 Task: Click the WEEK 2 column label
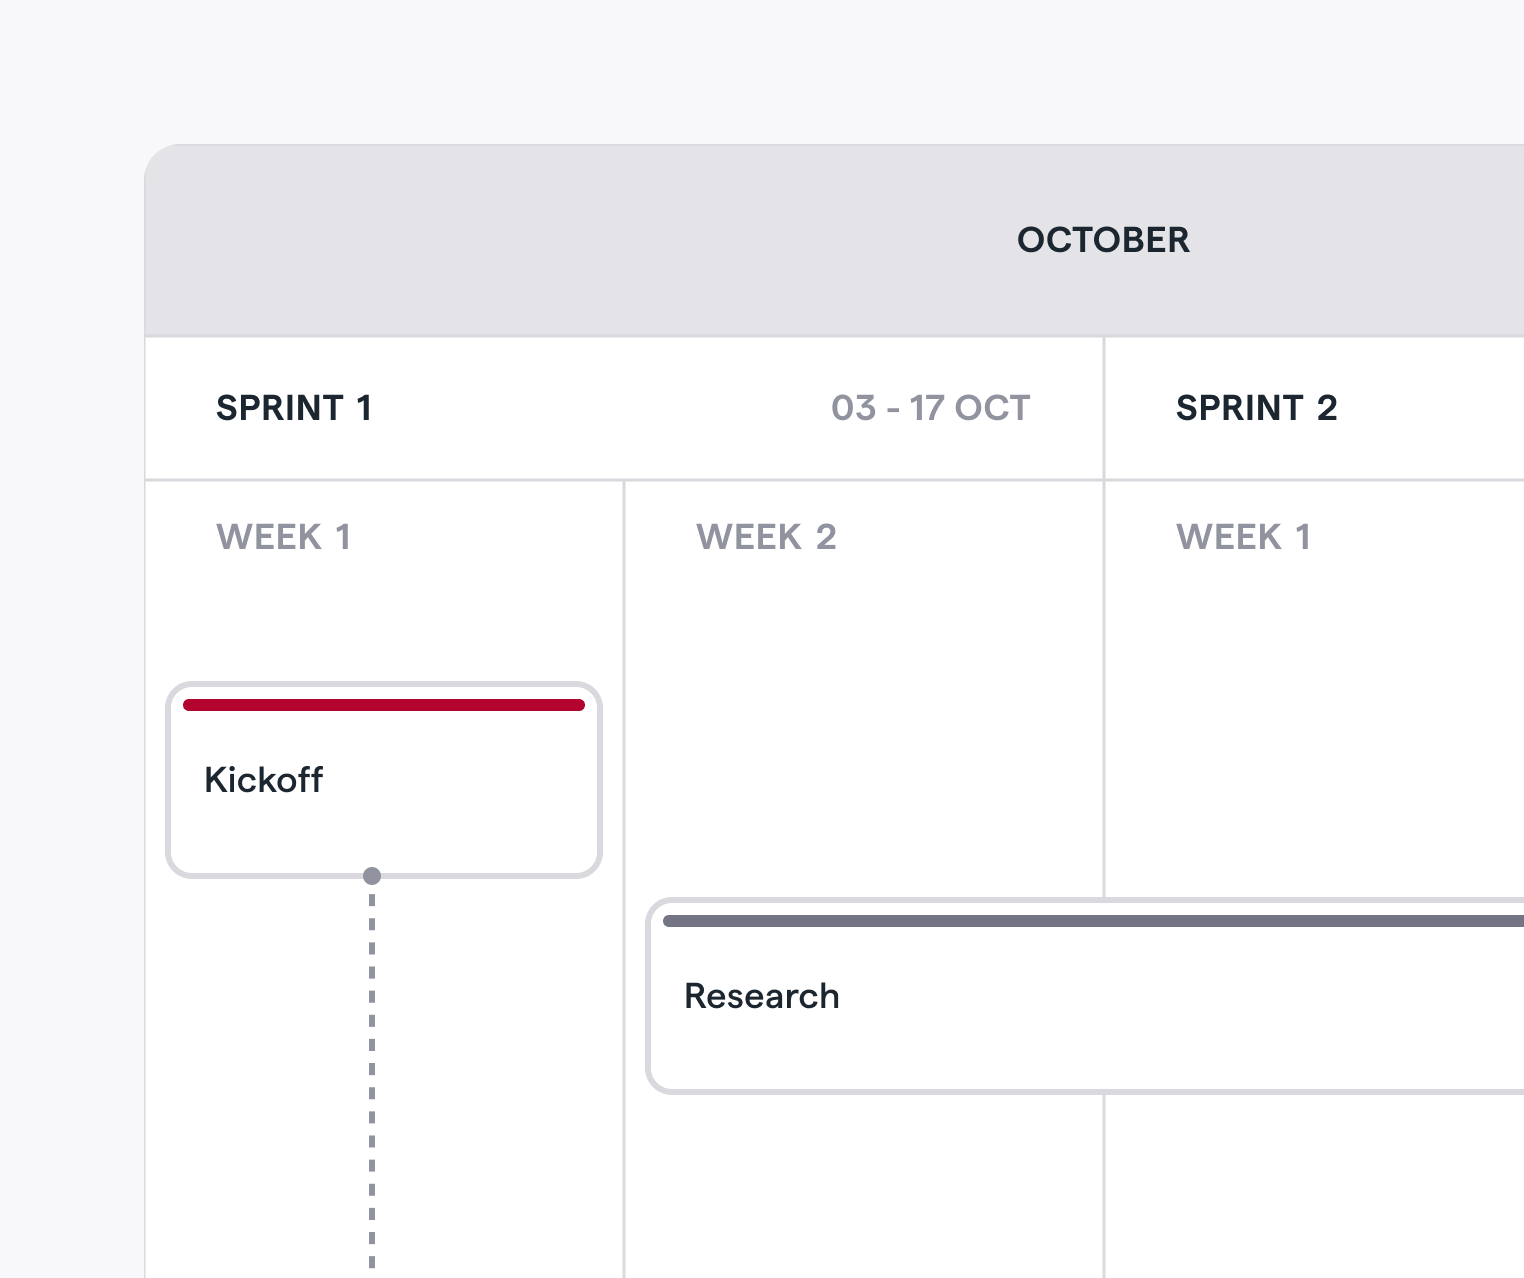(x=766, y=537)
